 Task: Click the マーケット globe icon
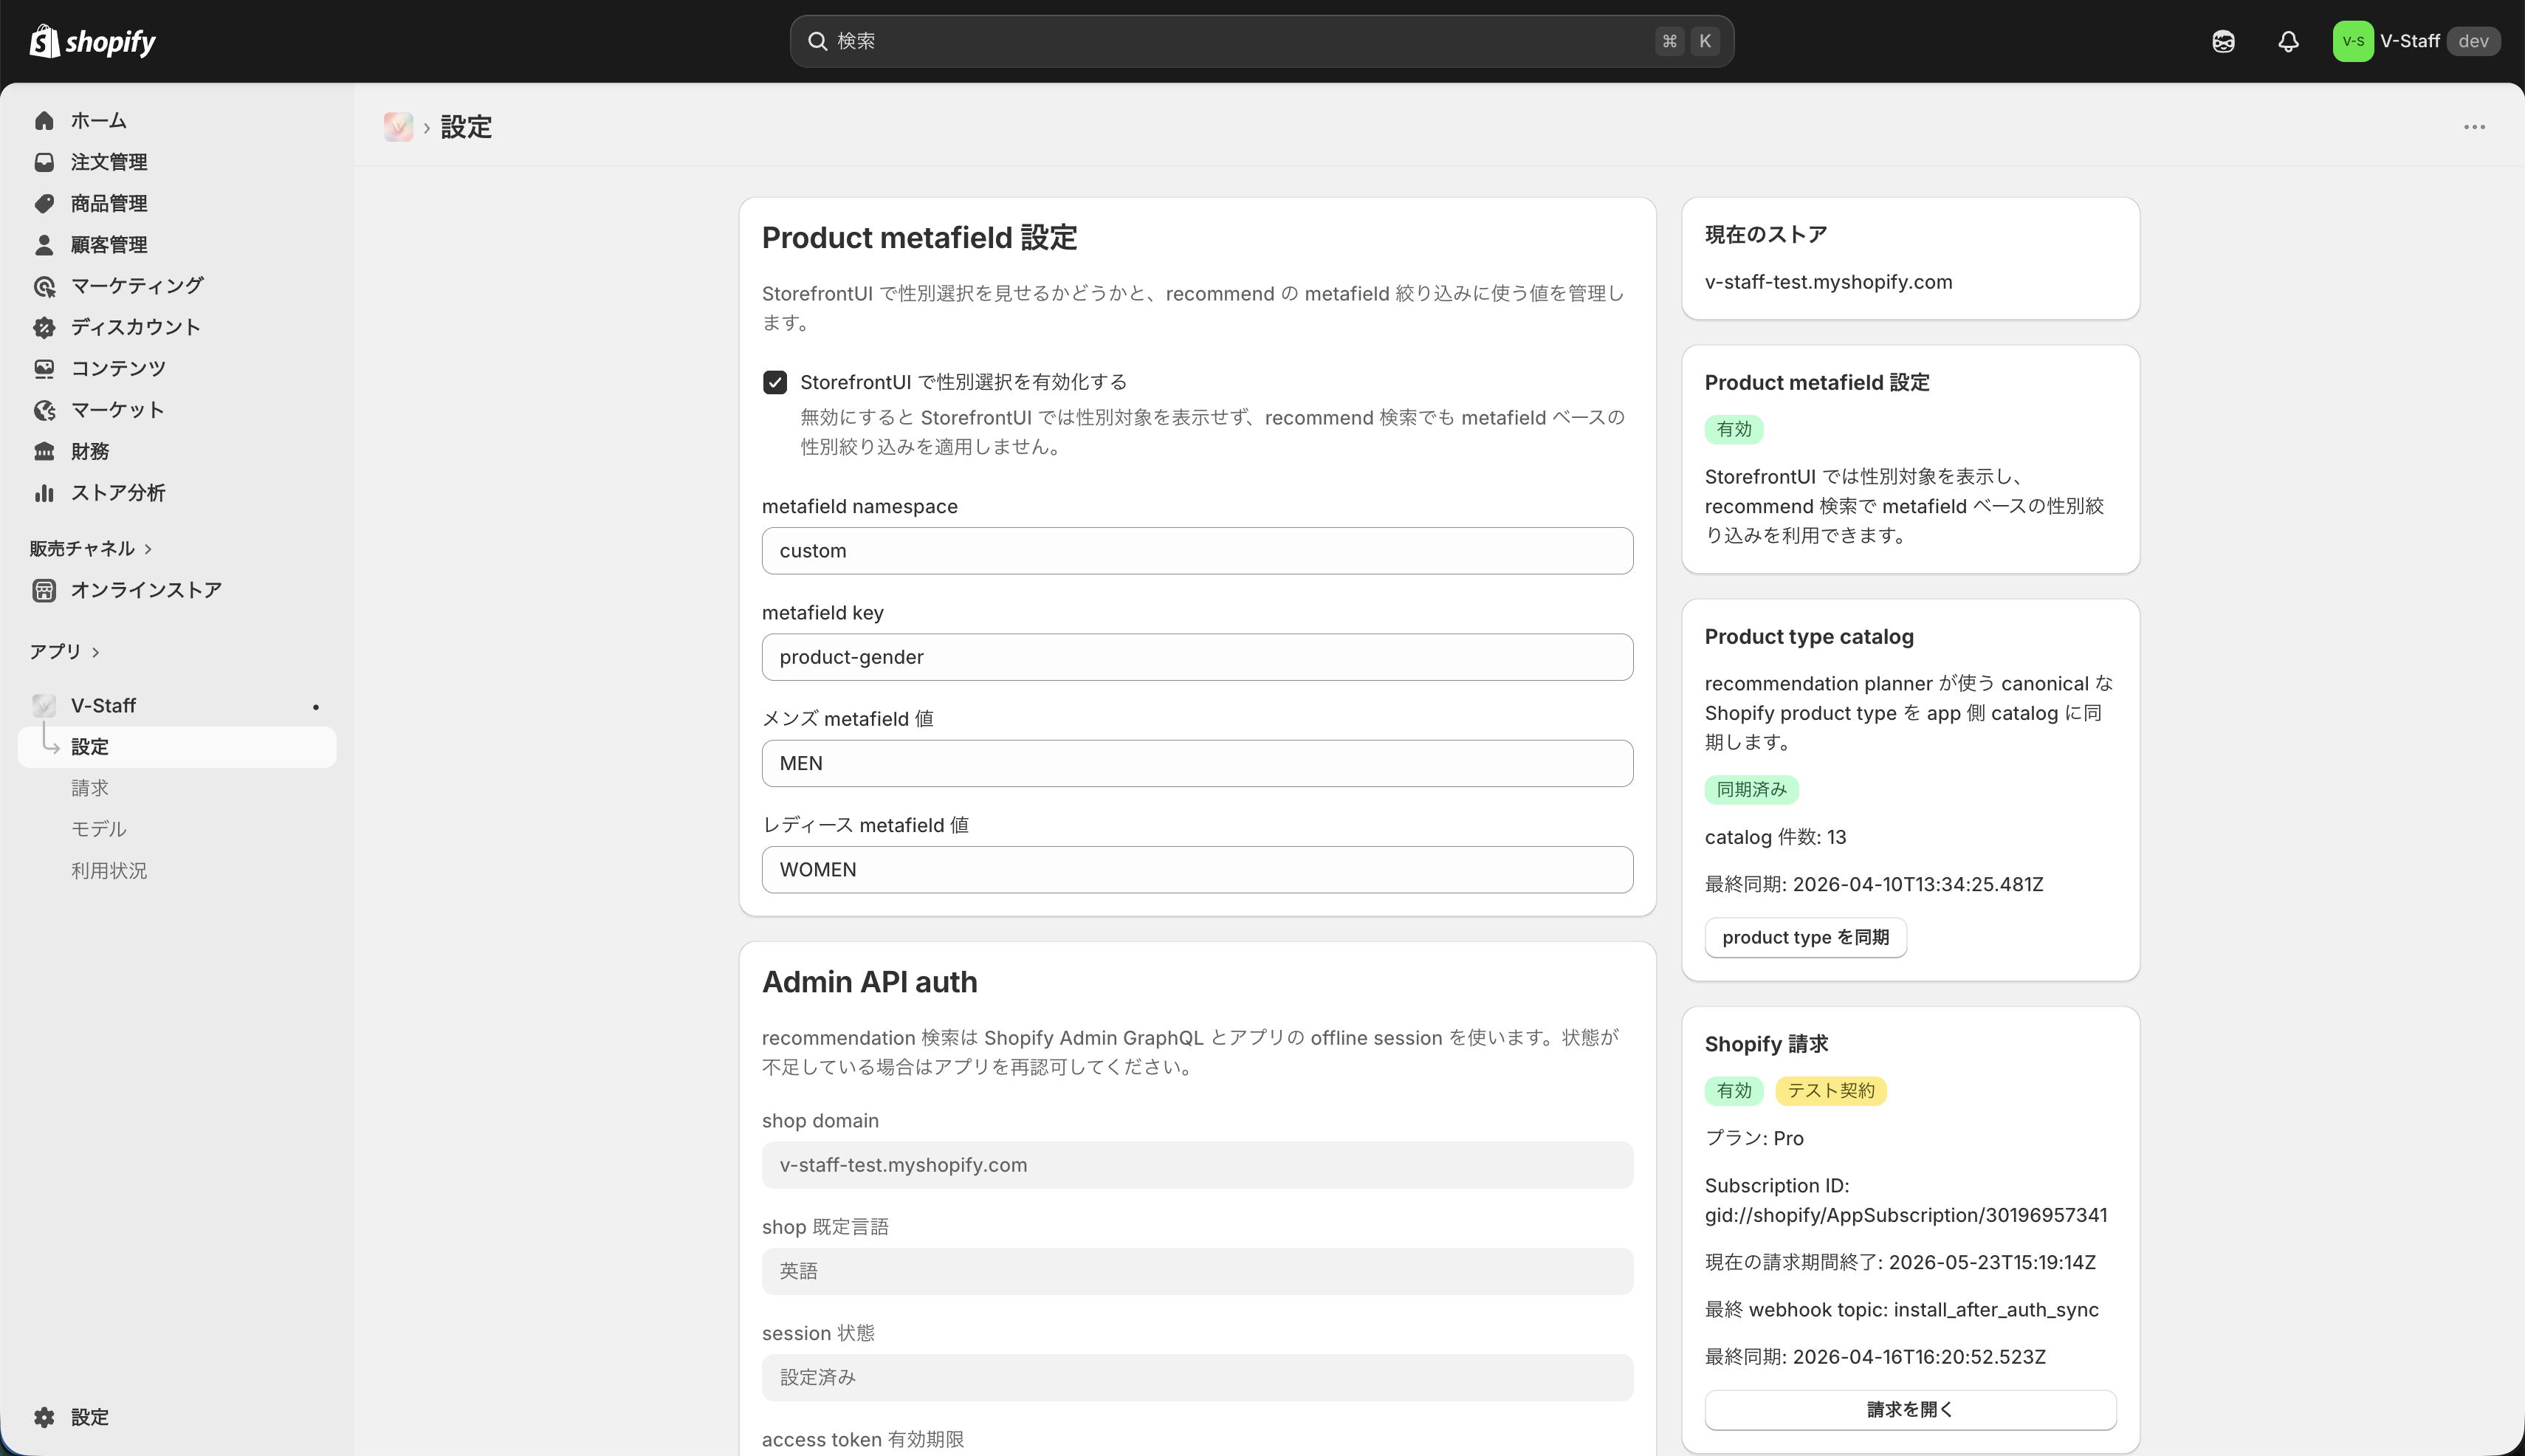(44, 410)
